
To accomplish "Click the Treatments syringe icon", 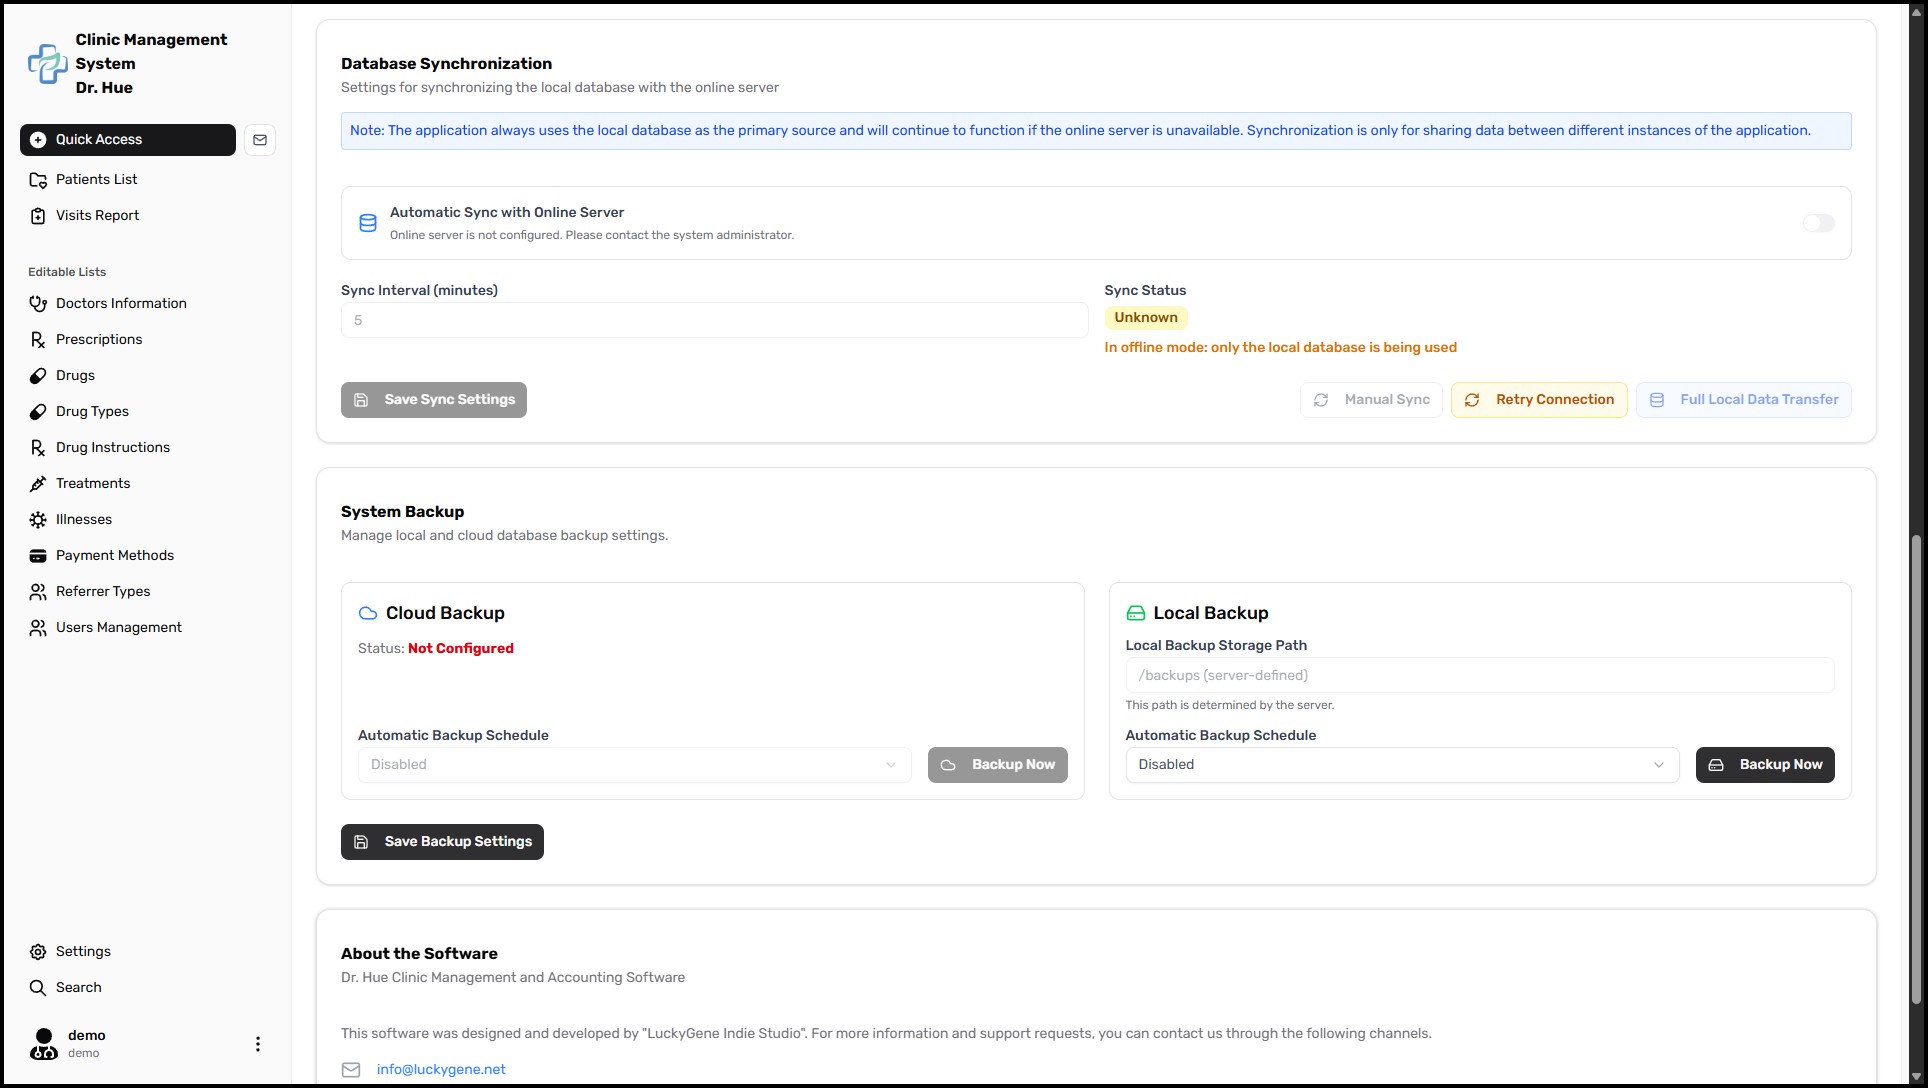I will click(38, 484).
